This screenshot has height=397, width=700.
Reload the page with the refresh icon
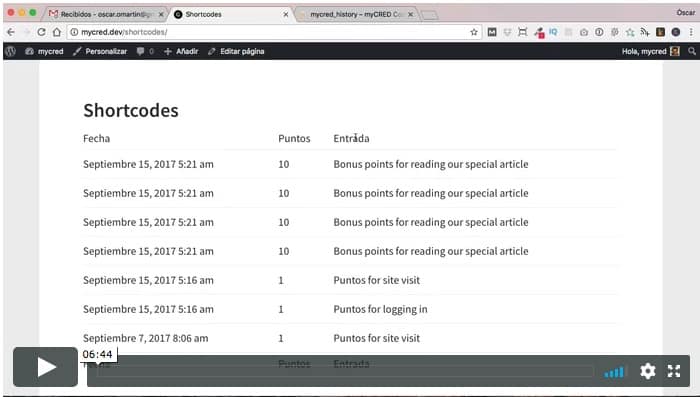42,32
